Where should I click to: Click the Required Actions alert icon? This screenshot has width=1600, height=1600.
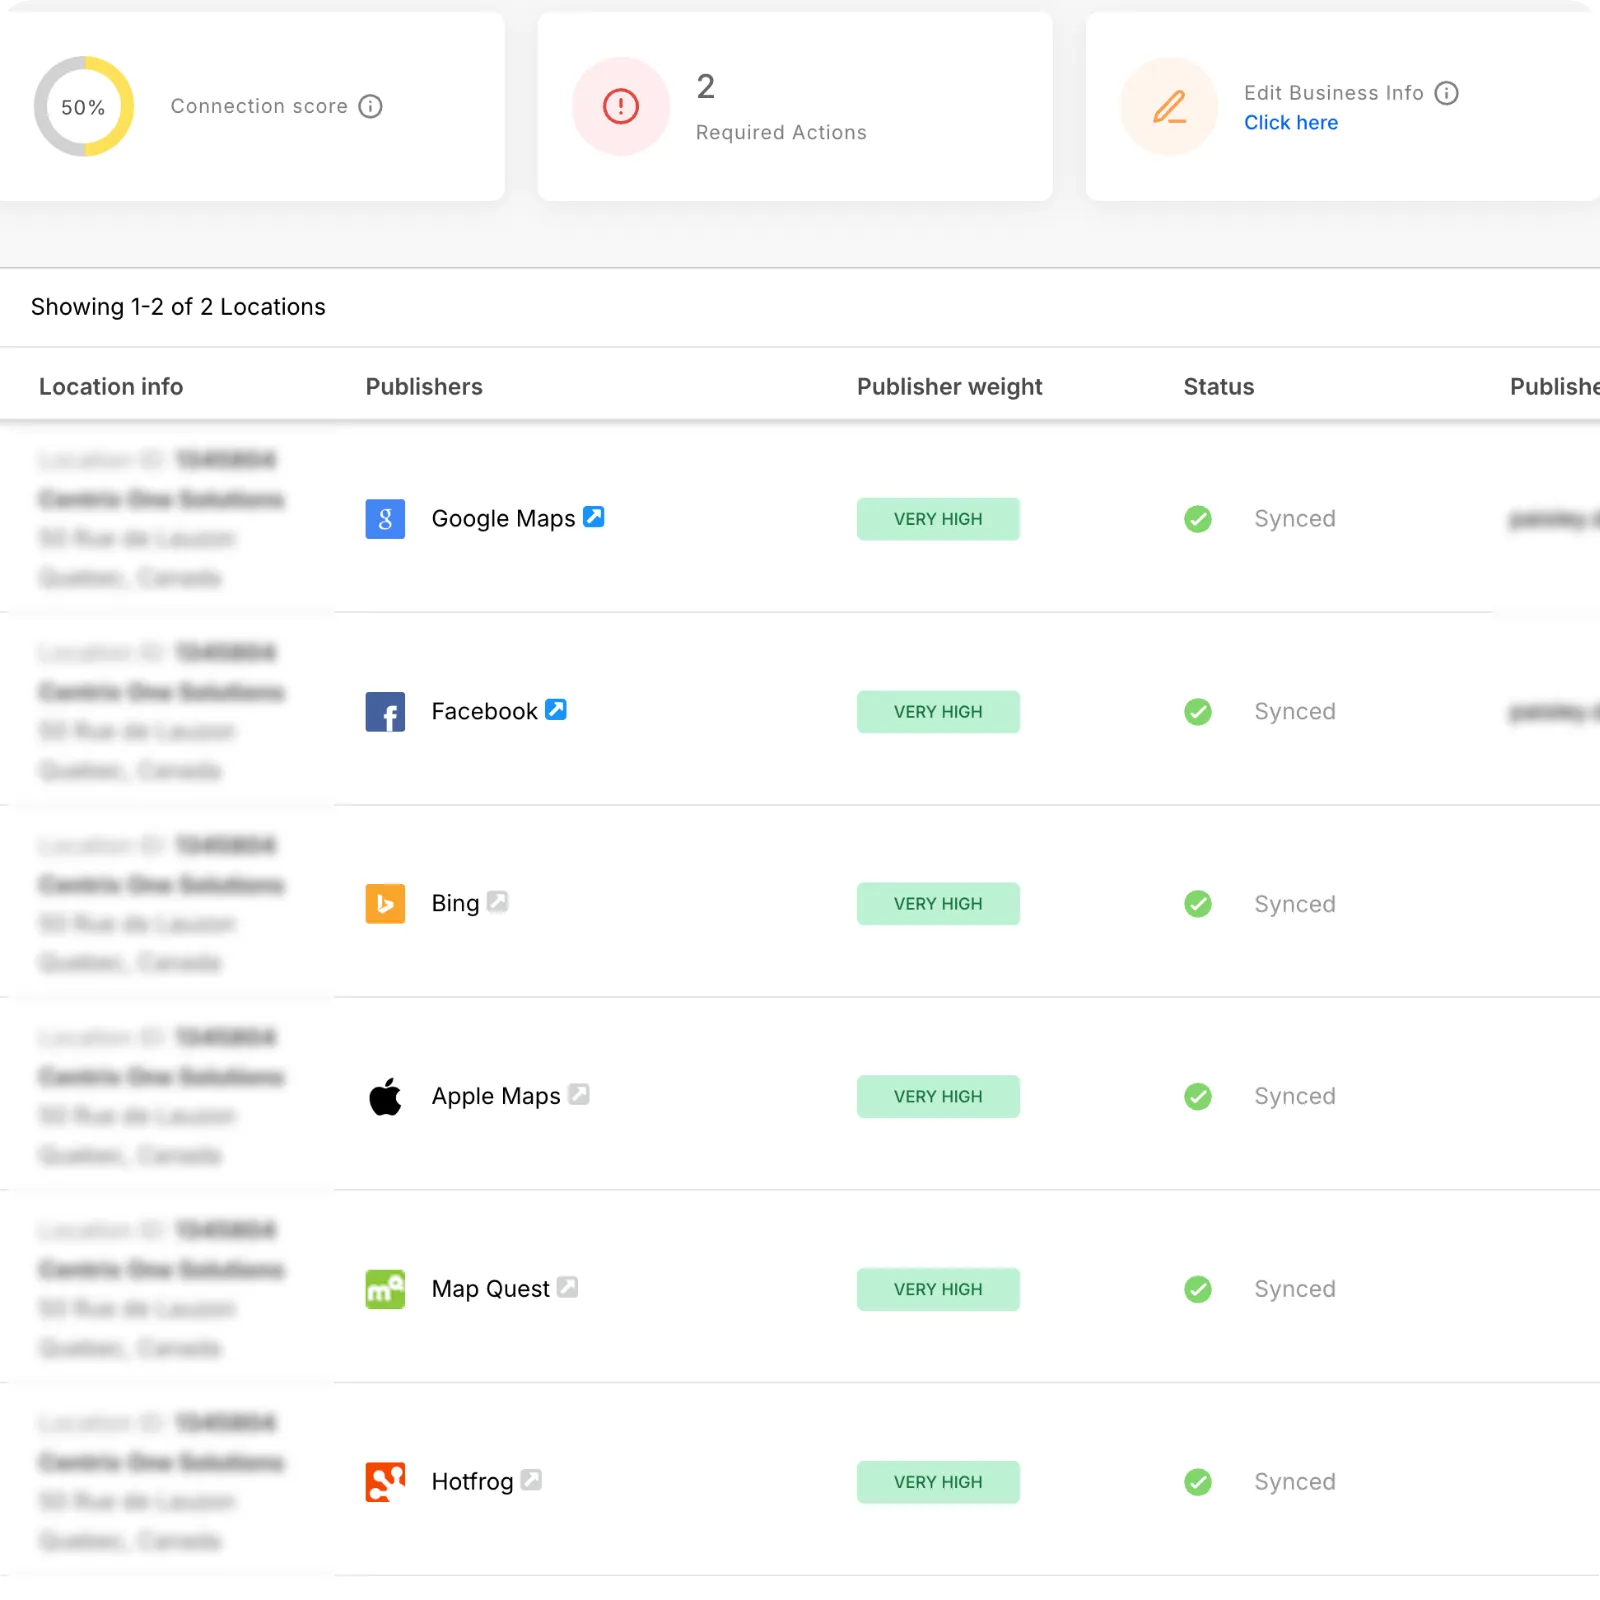pyautogui.click(x=620, y=106)
